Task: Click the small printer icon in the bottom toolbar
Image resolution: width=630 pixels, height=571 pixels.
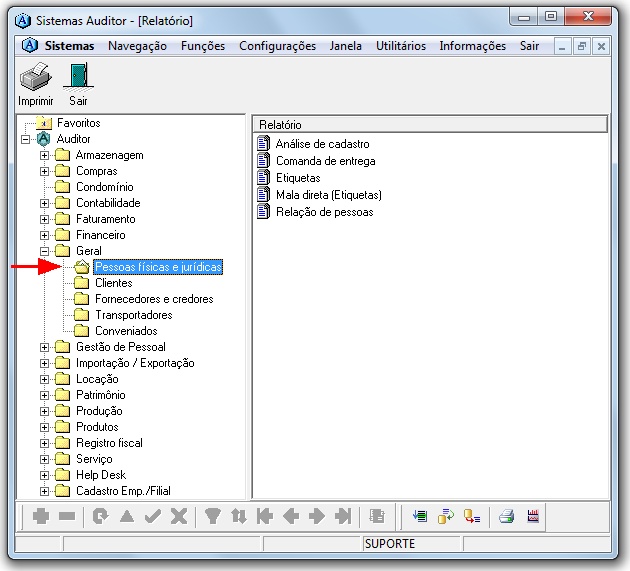Action: point(506,516)
